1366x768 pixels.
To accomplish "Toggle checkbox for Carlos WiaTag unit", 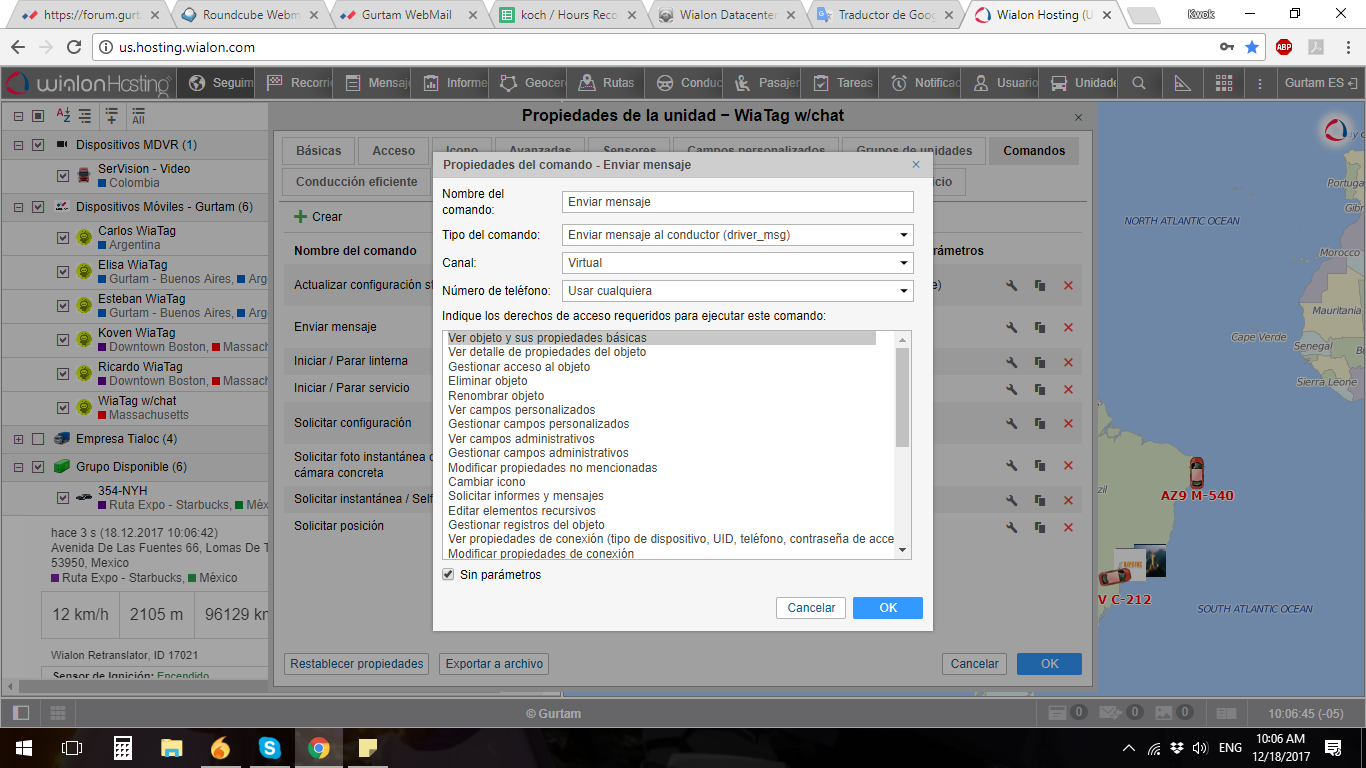I will [63, 238].
